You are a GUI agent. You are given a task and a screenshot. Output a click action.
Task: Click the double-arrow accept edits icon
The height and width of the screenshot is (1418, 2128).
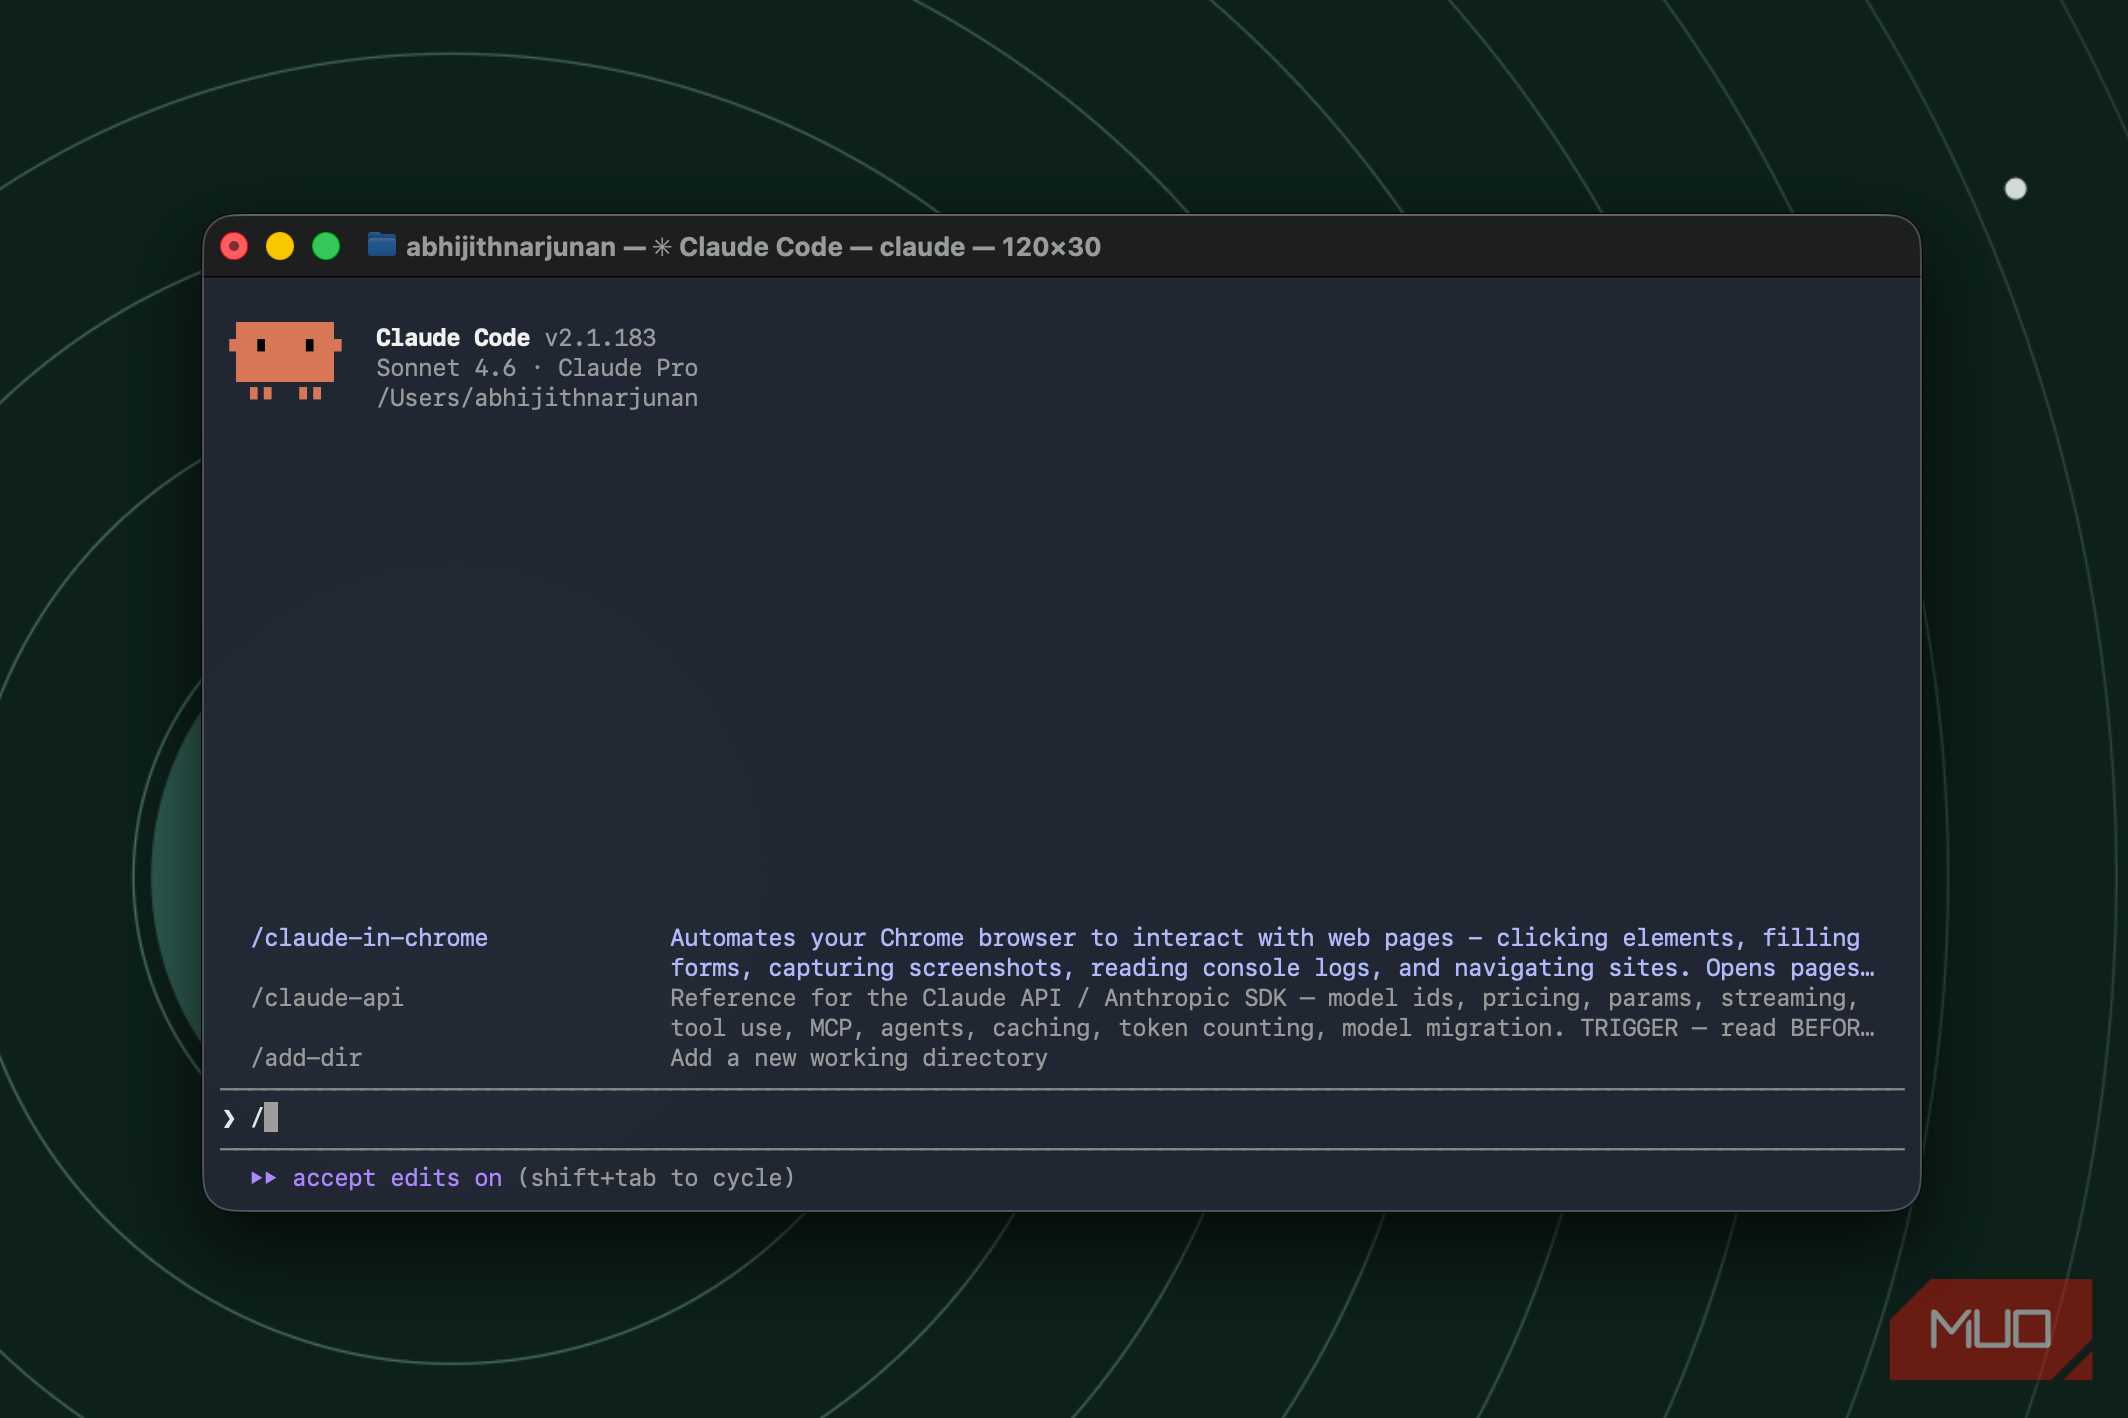tap(264, 1178)
